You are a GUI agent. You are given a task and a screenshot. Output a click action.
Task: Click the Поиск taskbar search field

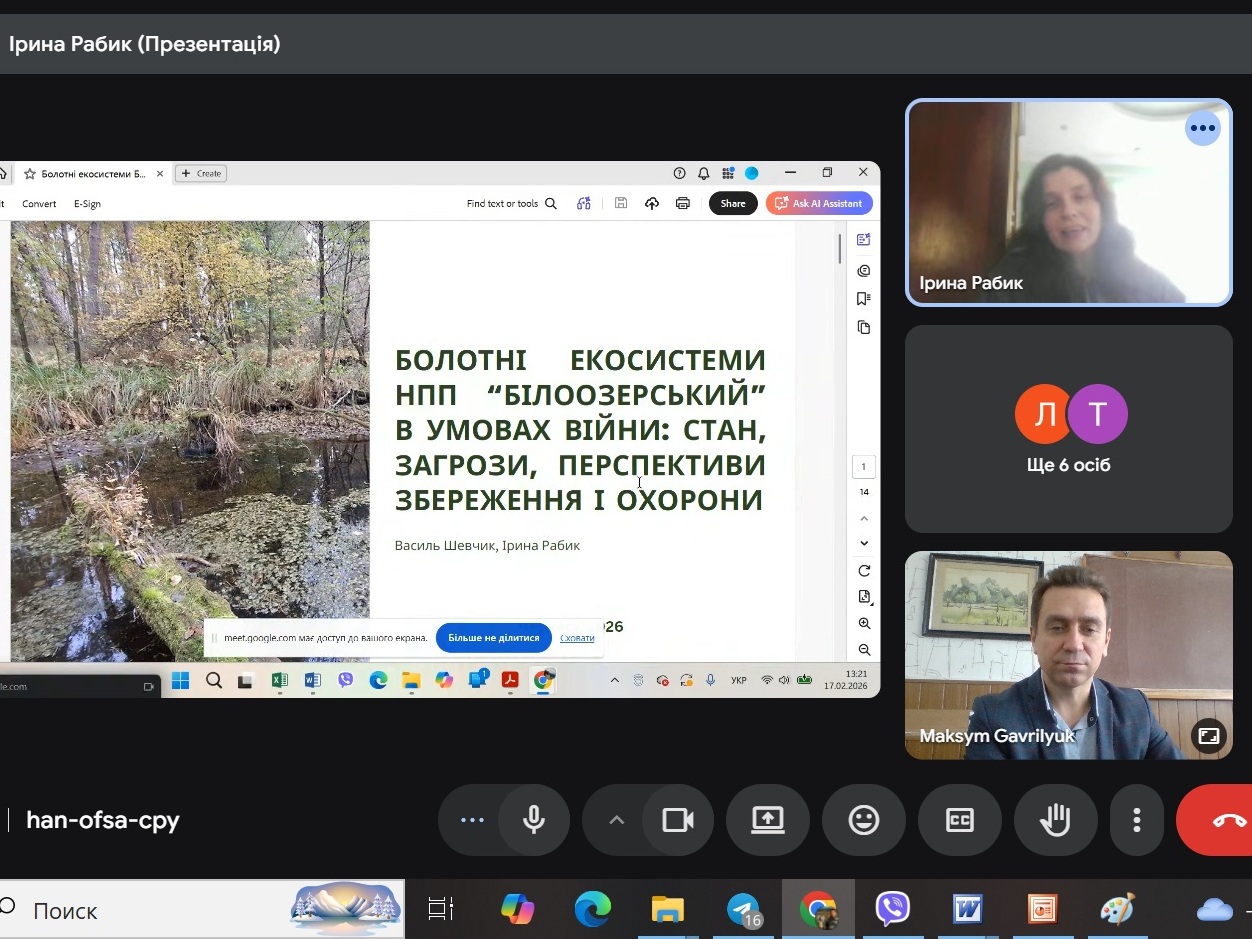[150, 910]
